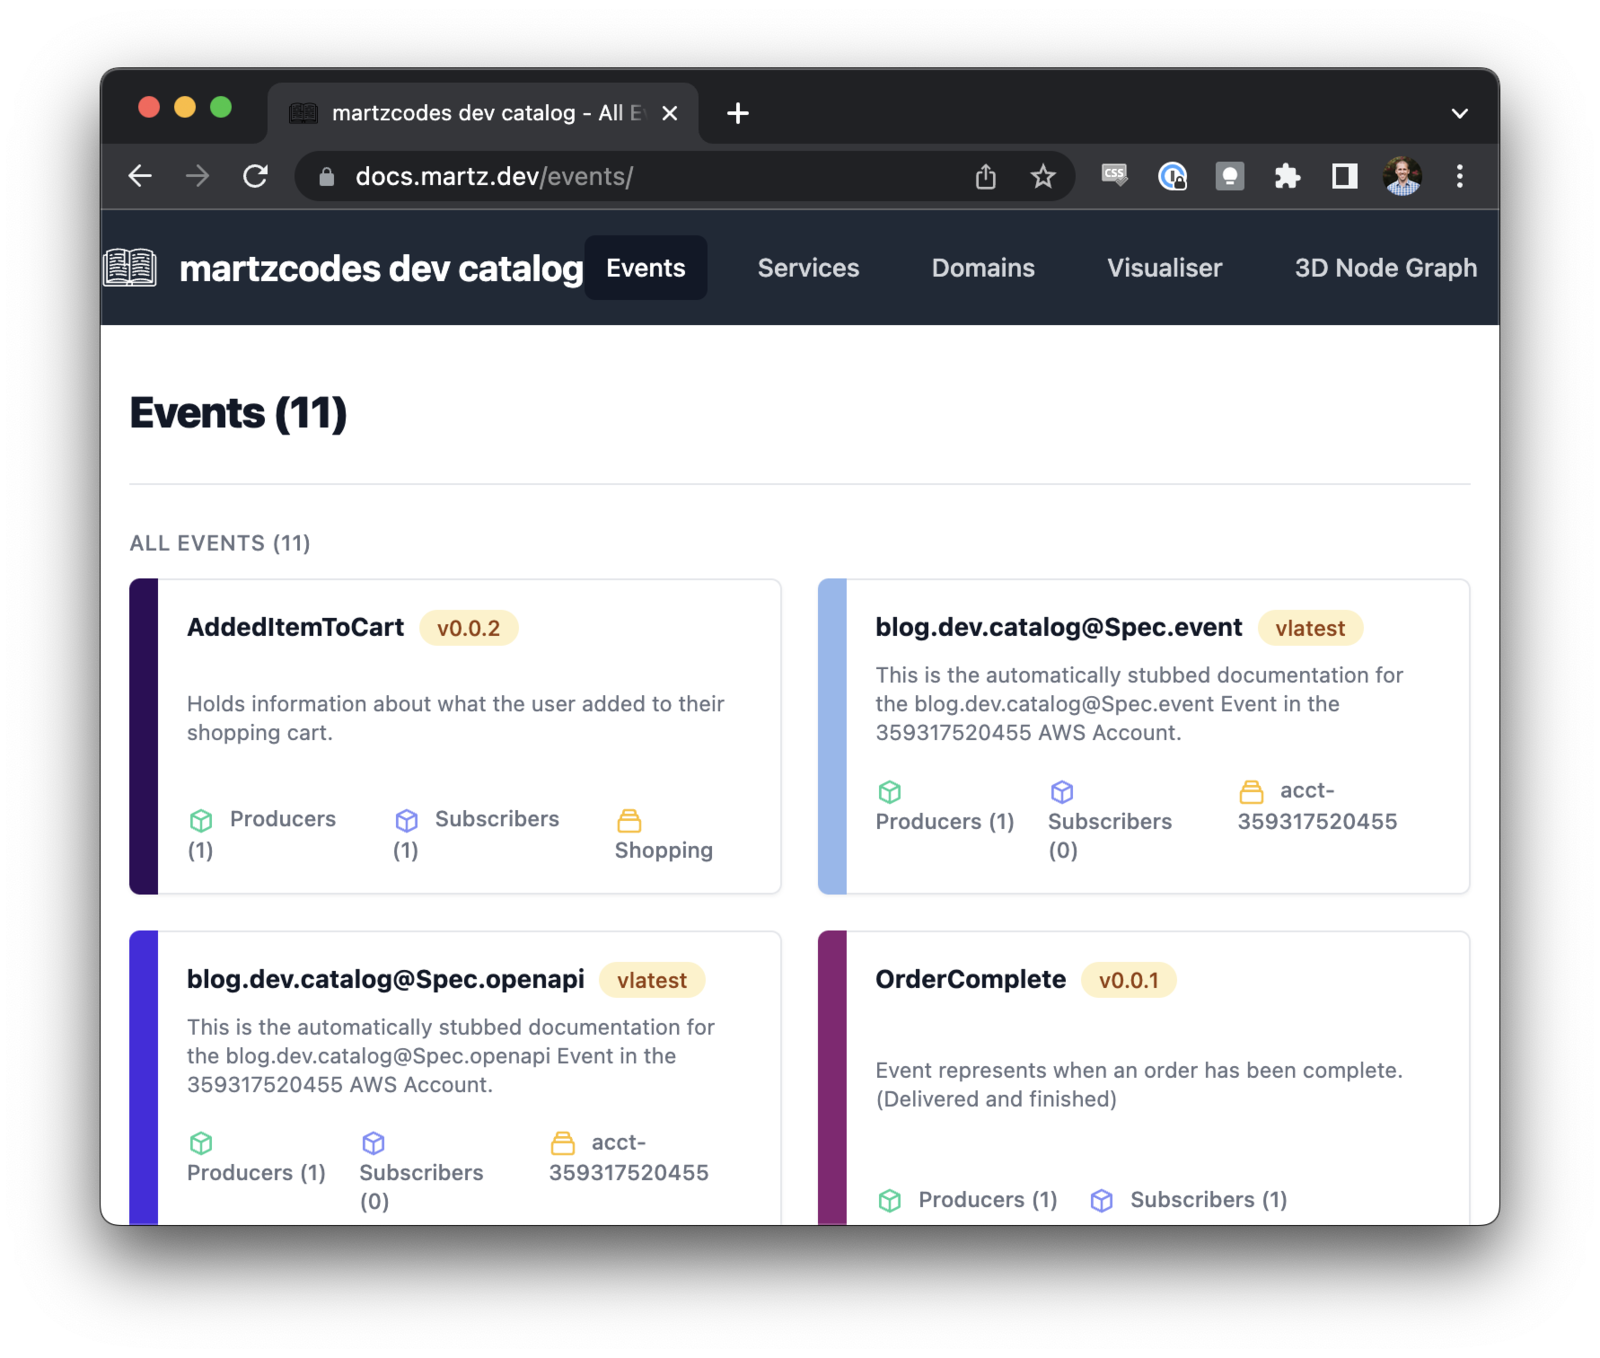Click the Shopping domain label
1600x1358 pixels.
[x=664, y=850]
